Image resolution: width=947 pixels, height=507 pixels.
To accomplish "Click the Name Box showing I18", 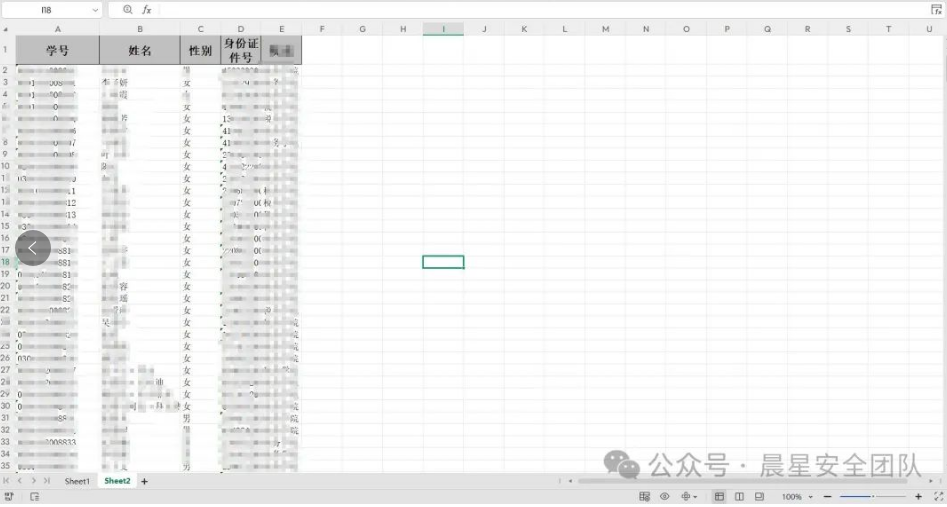I will click(x=46, y=10).
